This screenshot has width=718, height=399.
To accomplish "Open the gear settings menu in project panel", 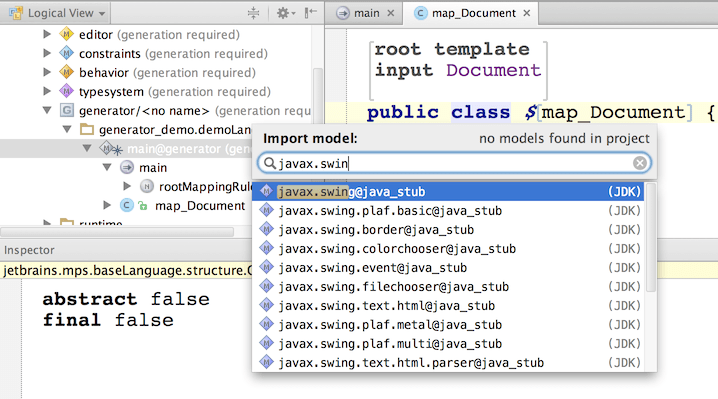I will click(286, 13).
